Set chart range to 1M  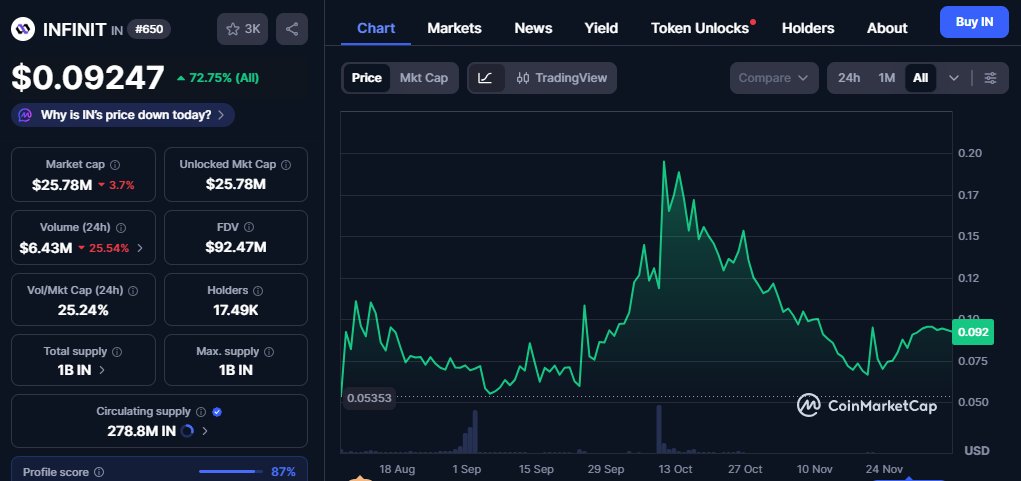click(886, 78)
